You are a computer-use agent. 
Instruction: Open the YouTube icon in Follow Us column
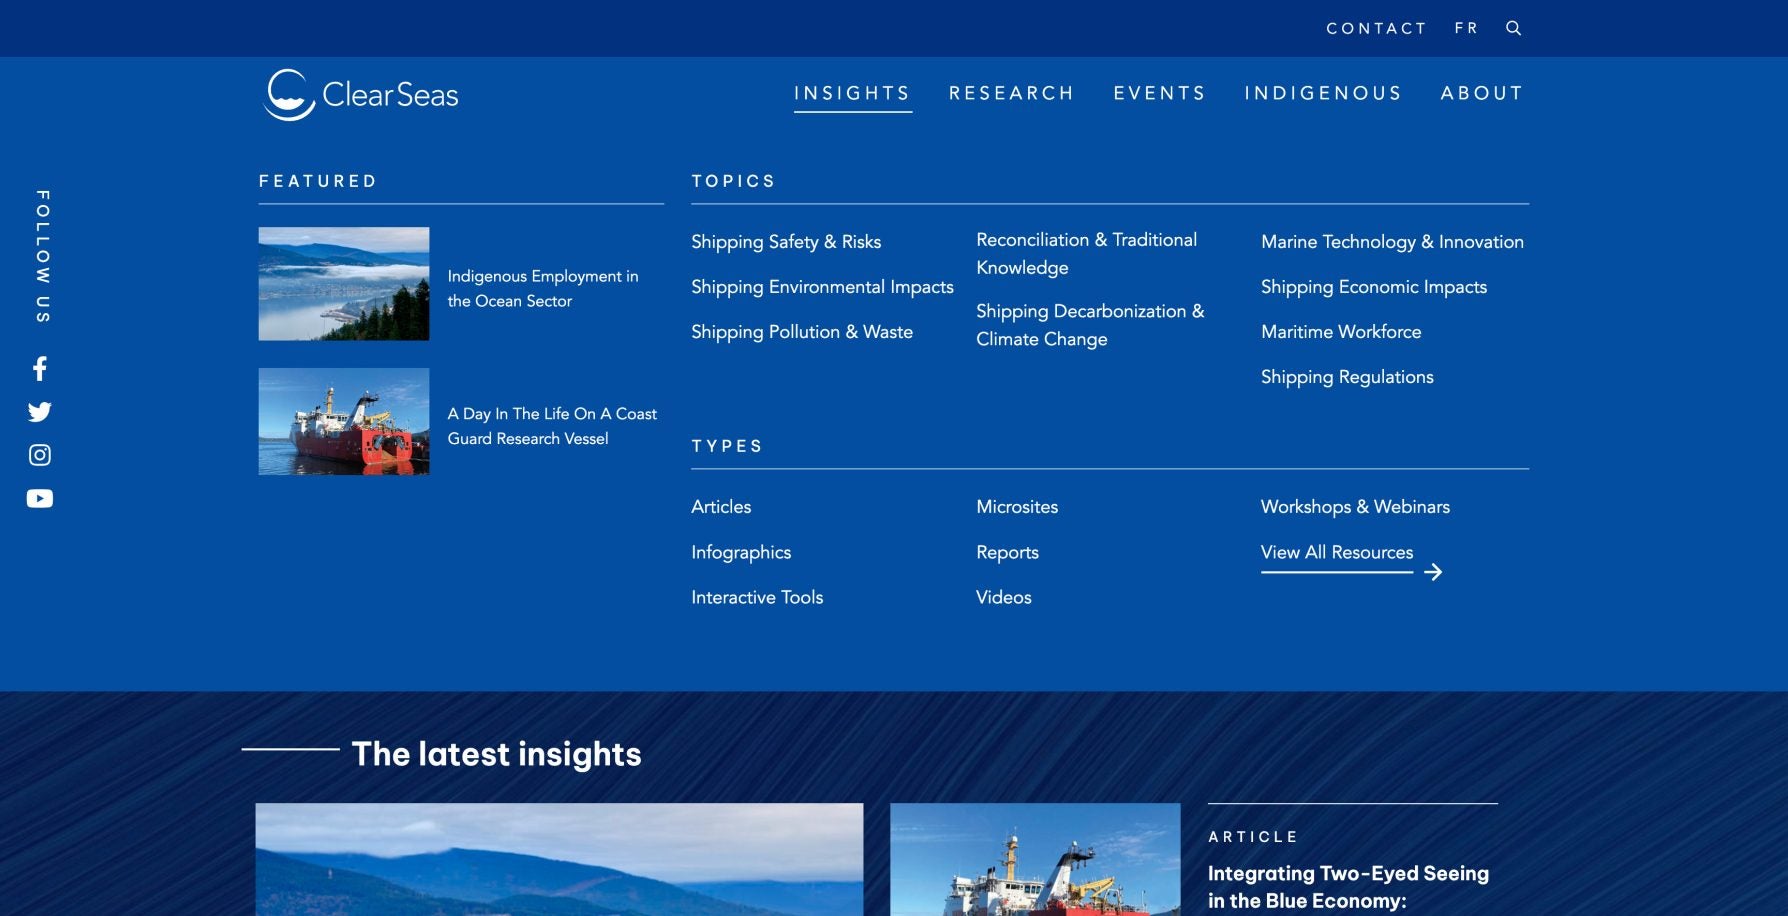[40, 497]
